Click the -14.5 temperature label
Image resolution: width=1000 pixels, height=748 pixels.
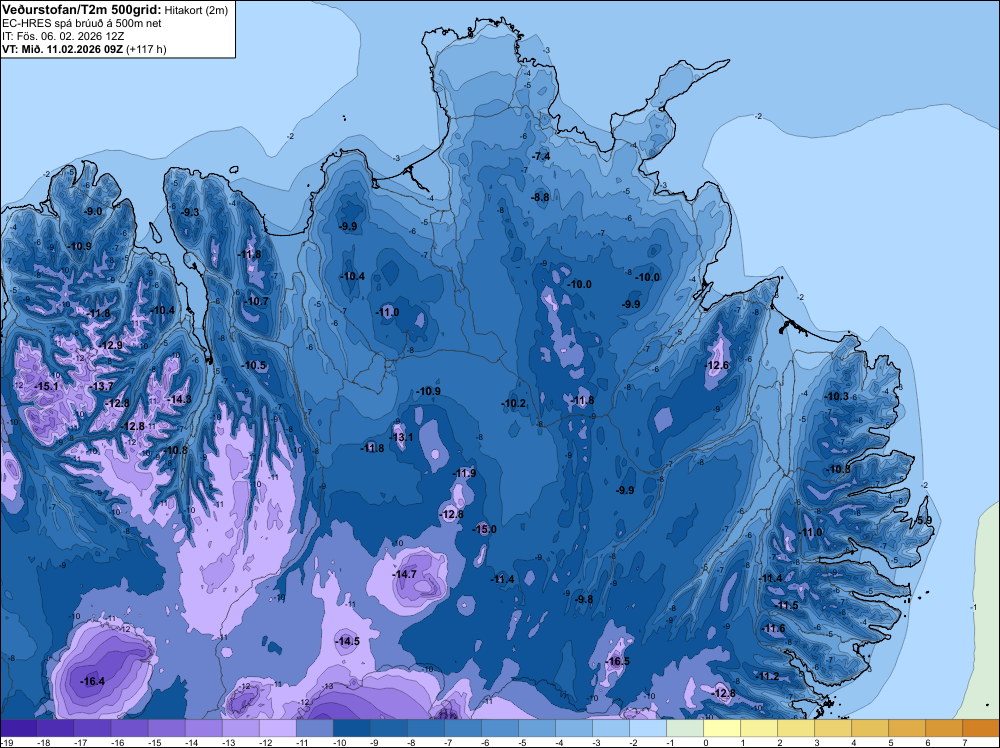348,641
